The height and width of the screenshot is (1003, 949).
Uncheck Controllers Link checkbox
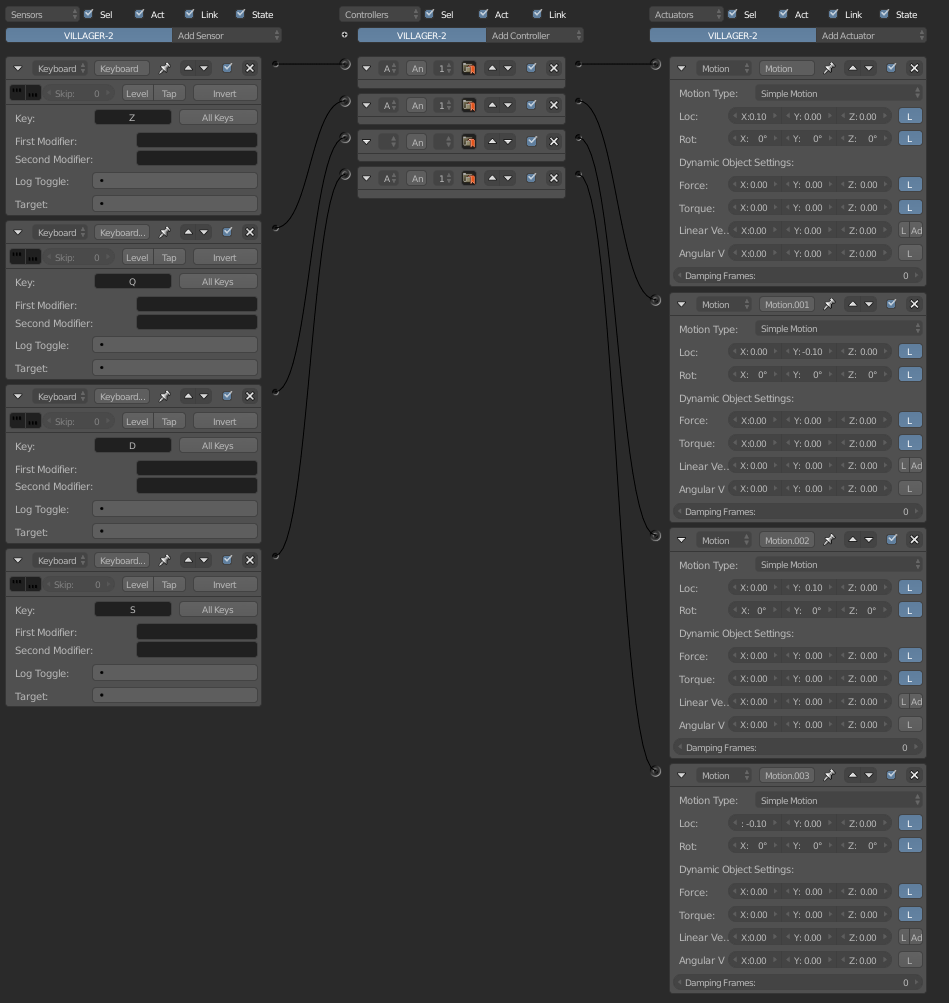click(537, 14)
